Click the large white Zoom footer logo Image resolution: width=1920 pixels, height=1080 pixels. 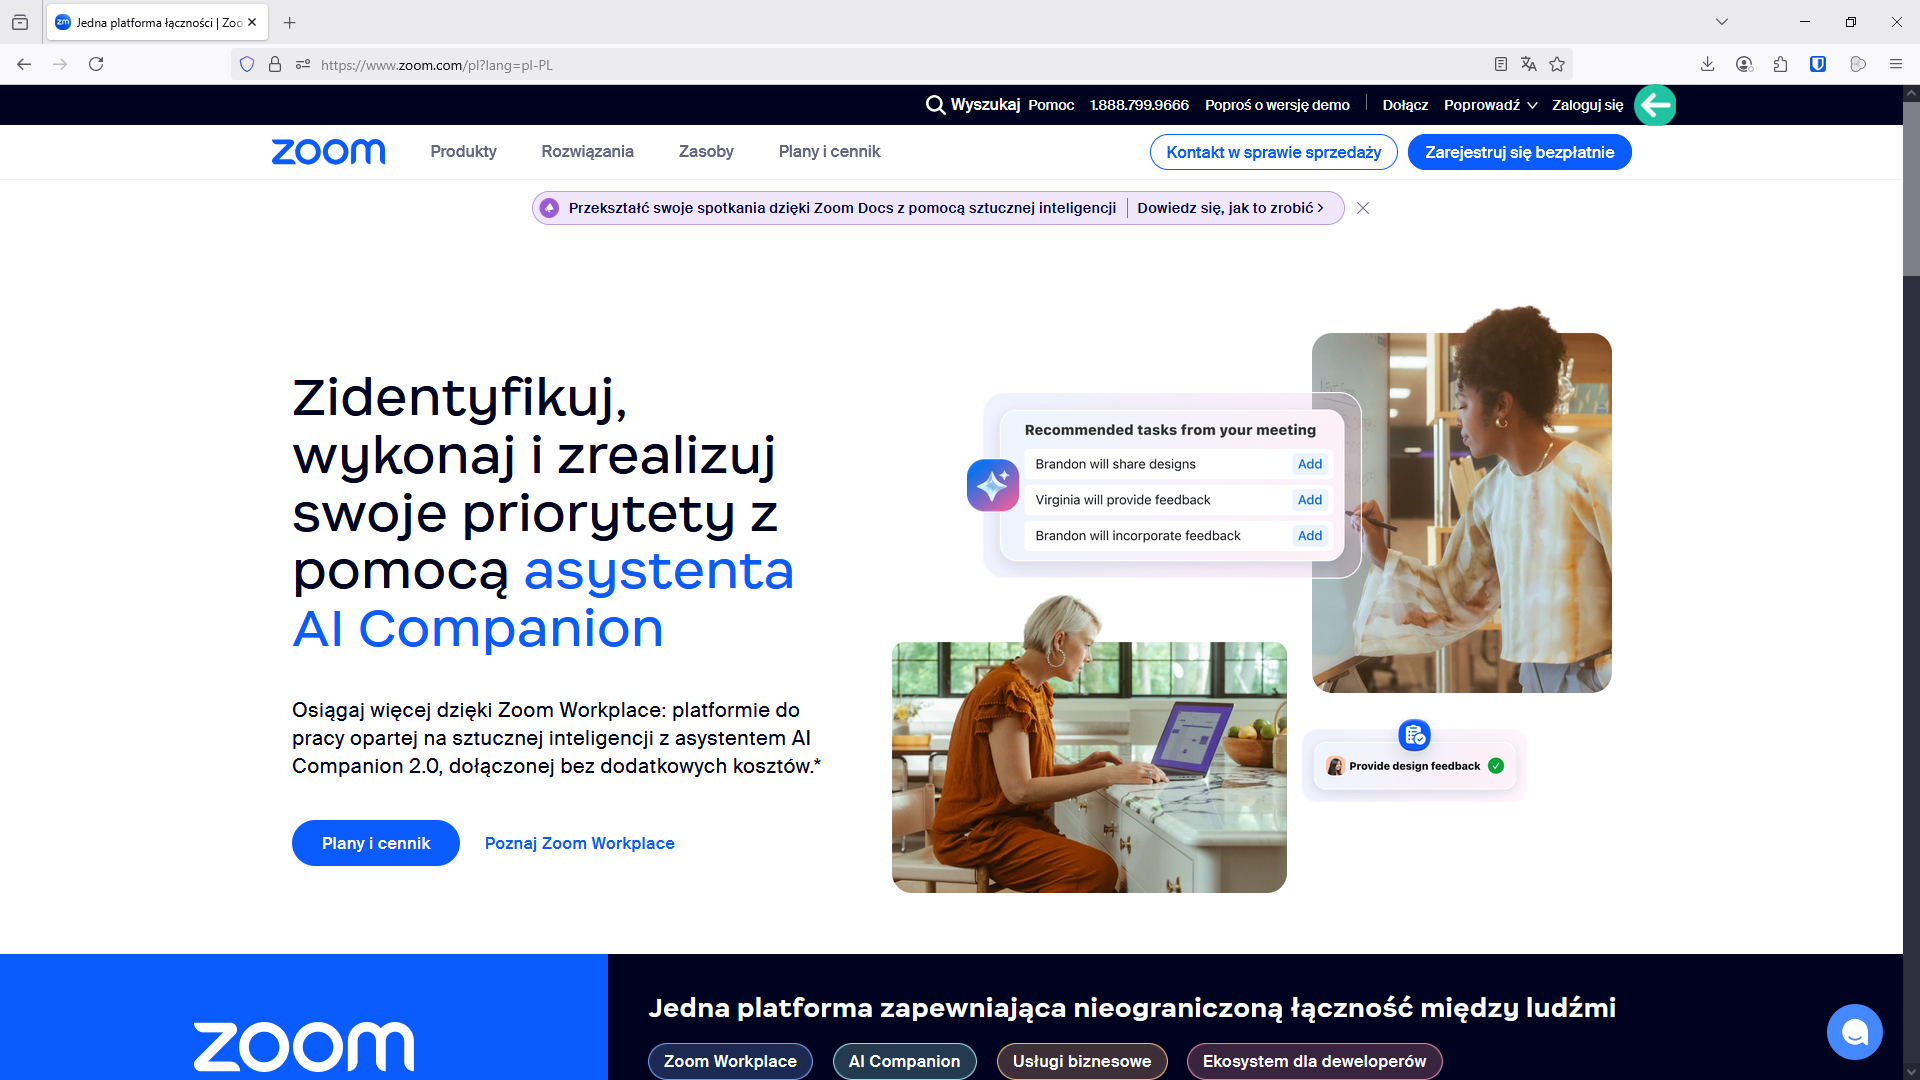pyautogui.click(x=303, y=1047)
